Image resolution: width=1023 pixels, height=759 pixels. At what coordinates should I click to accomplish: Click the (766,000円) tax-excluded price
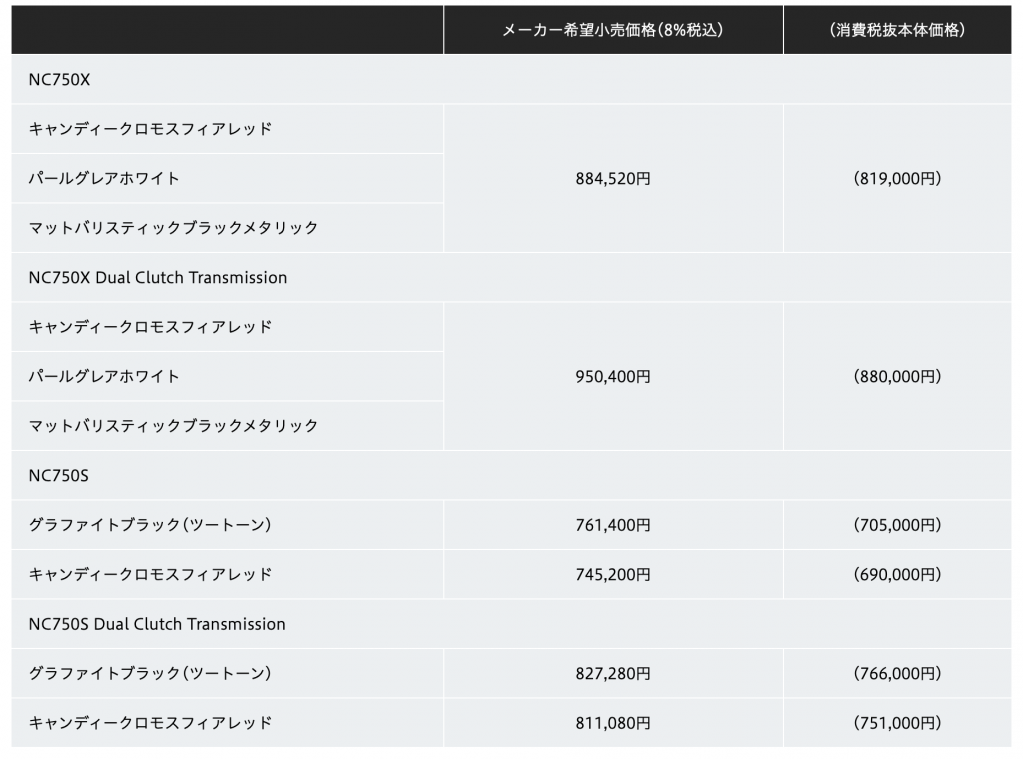[897, 674]
